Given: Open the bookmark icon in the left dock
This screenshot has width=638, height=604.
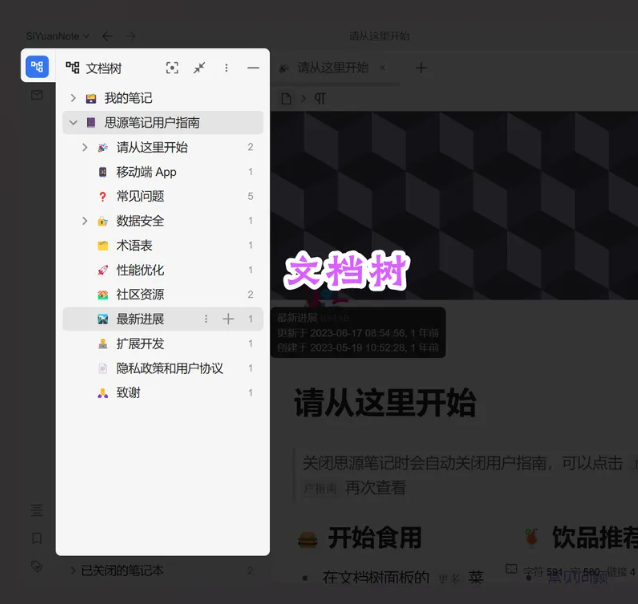Looking at the screenshot, I should [x=37, y=538].
